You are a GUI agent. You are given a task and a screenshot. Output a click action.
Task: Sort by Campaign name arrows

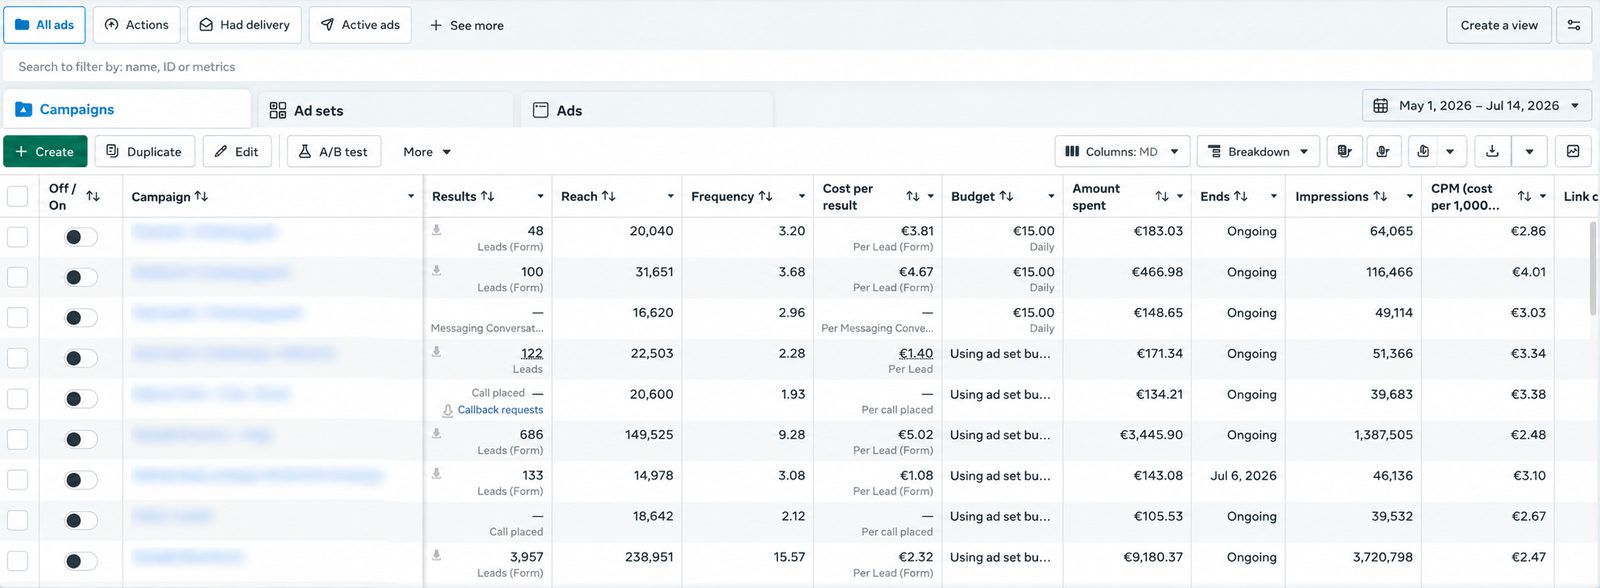click(x=201, y=196)
